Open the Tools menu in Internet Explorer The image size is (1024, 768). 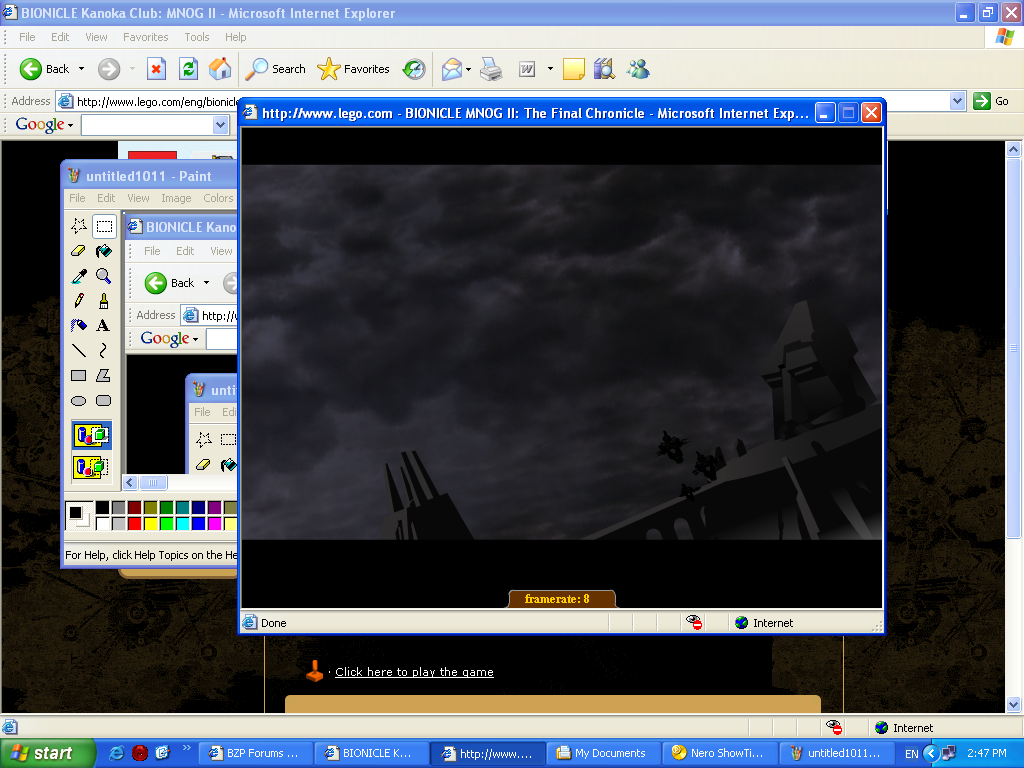click(197, 37)
